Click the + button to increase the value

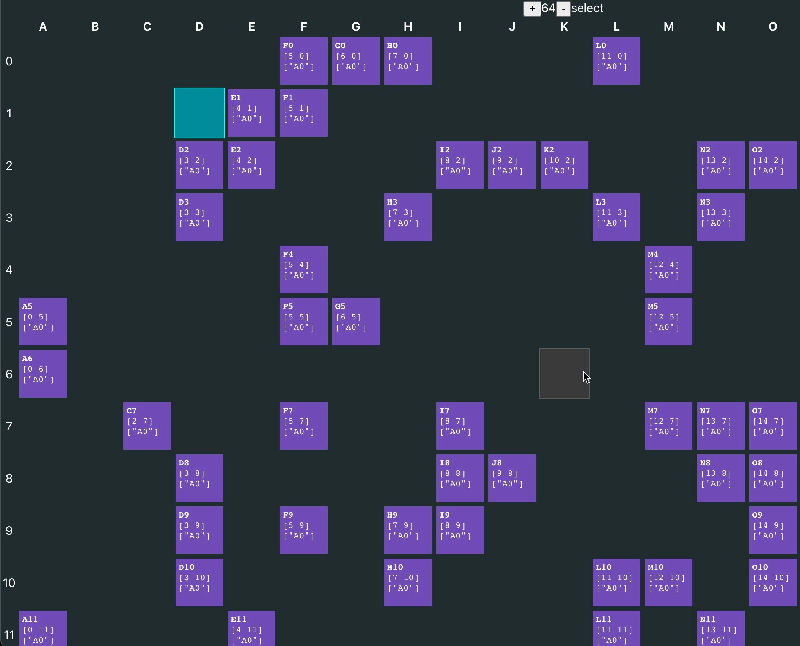(533, 8)
